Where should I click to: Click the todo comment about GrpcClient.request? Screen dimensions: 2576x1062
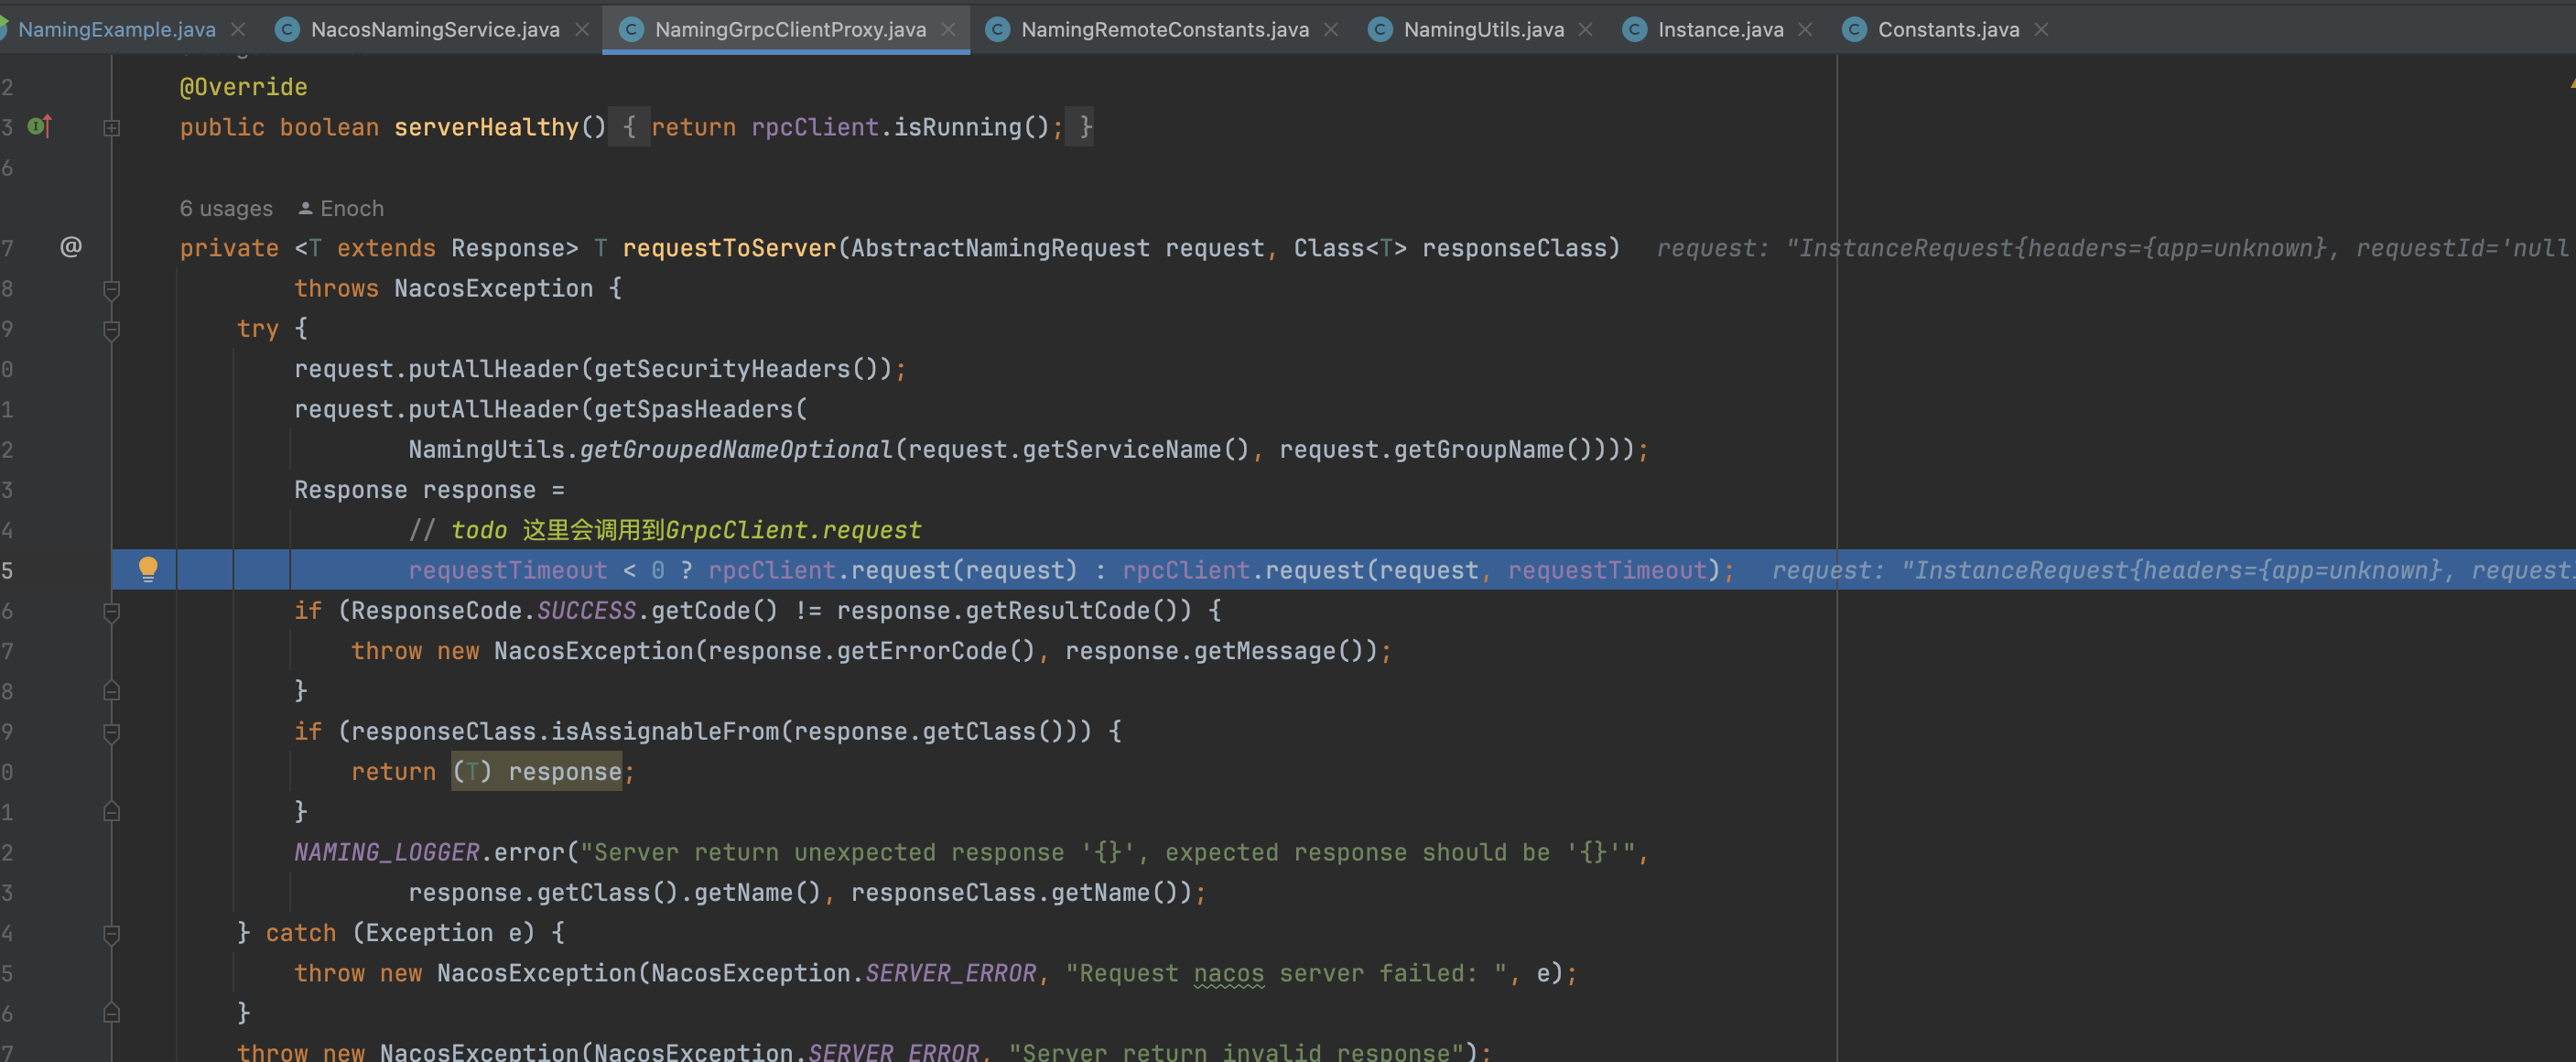[x=665, y=530]
